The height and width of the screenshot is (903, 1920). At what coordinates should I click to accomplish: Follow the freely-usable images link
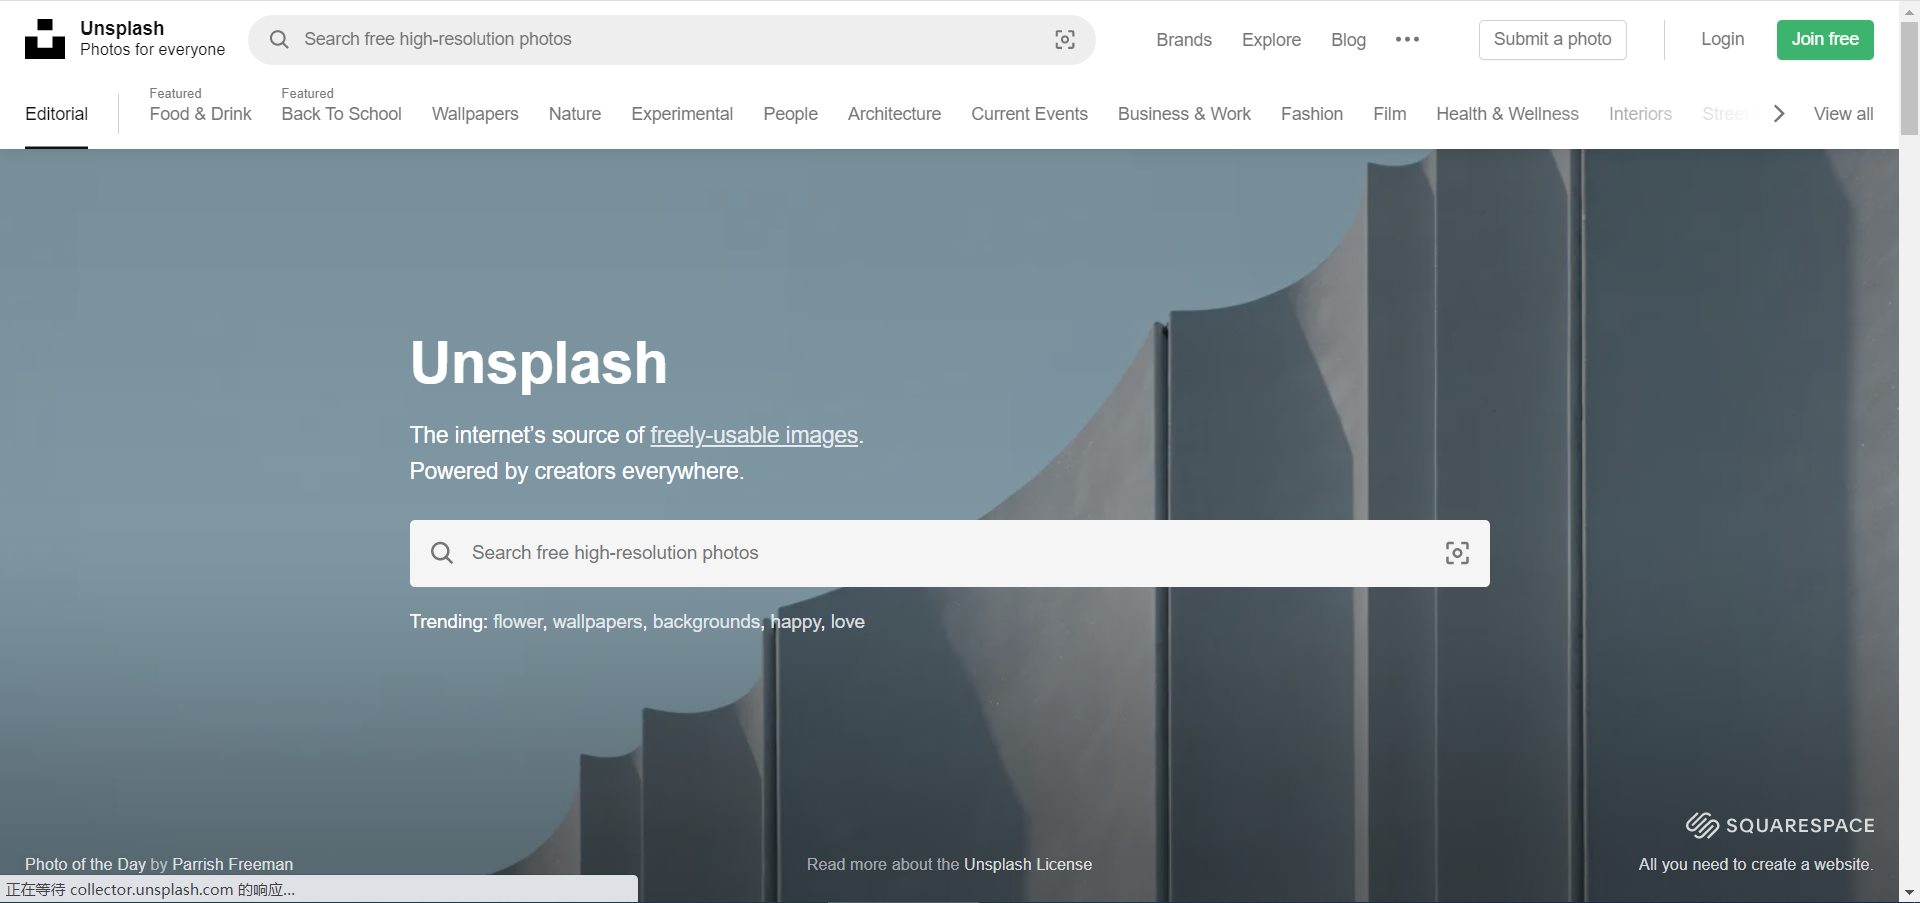tap(754, 435)
